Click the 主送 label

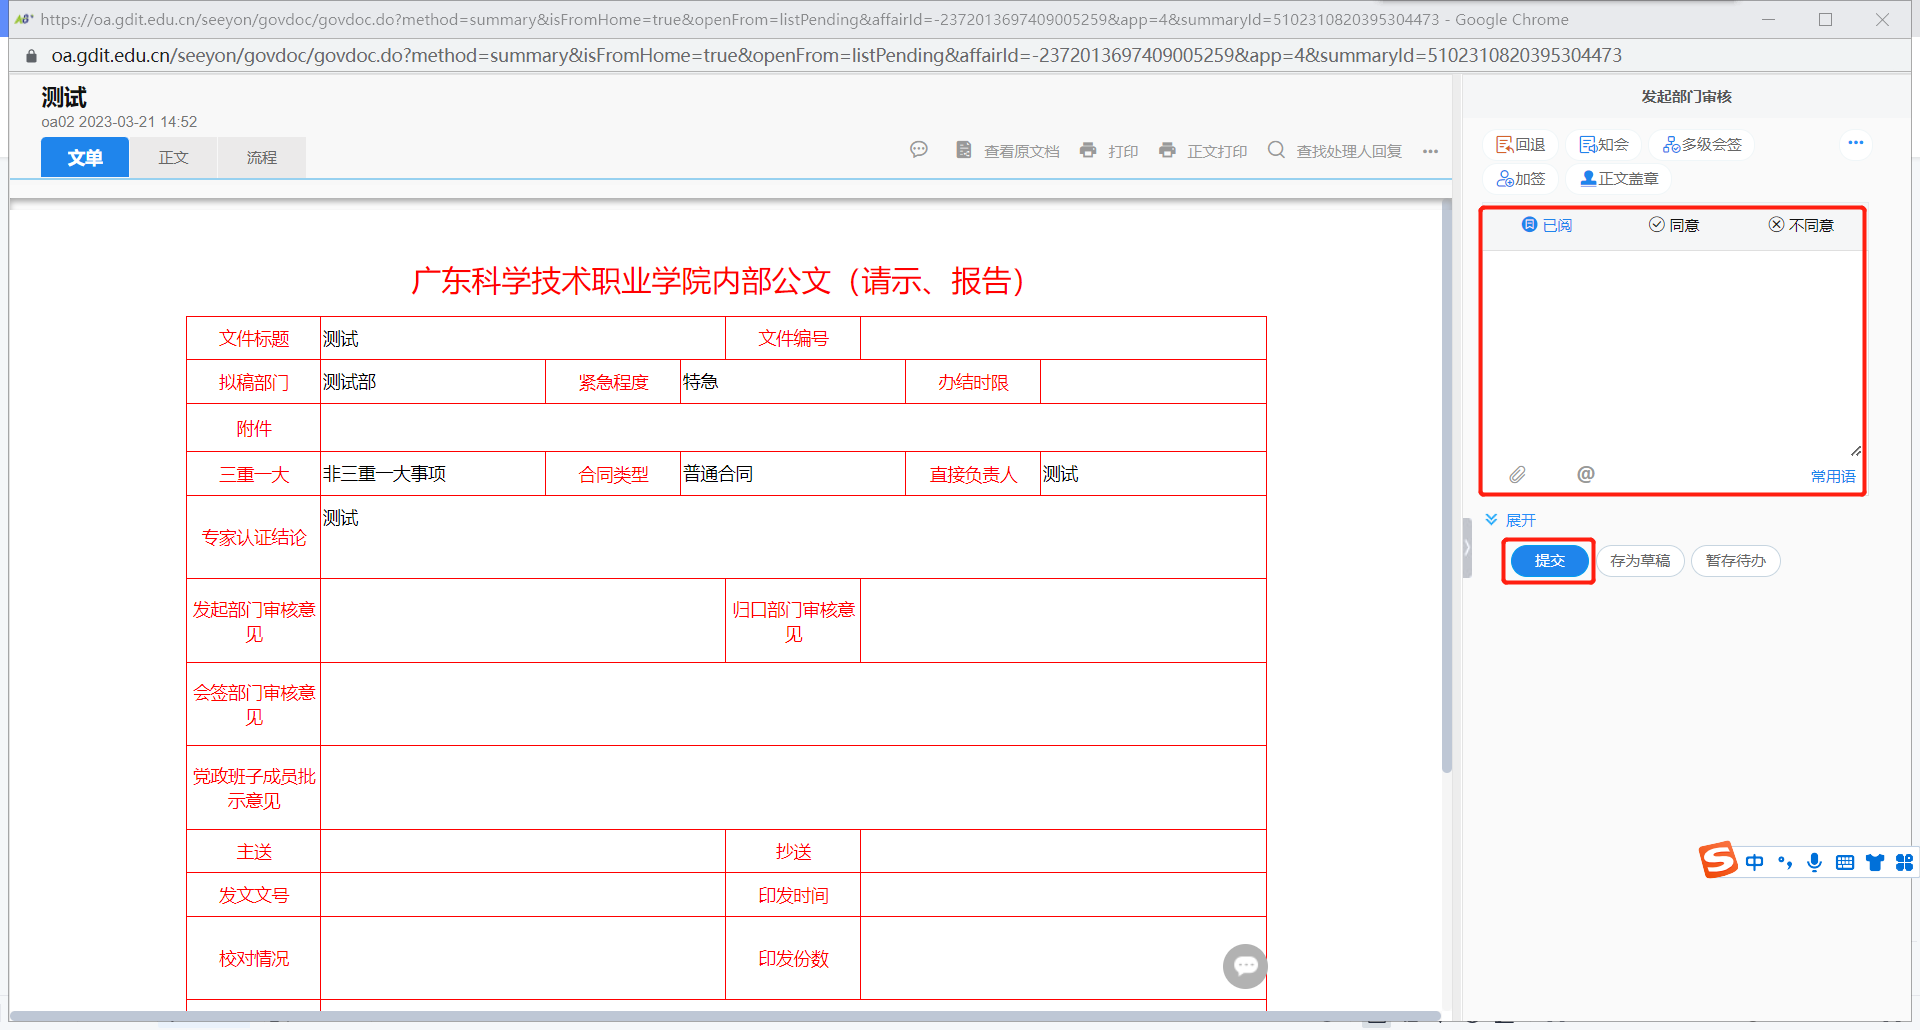click(254, 852)
